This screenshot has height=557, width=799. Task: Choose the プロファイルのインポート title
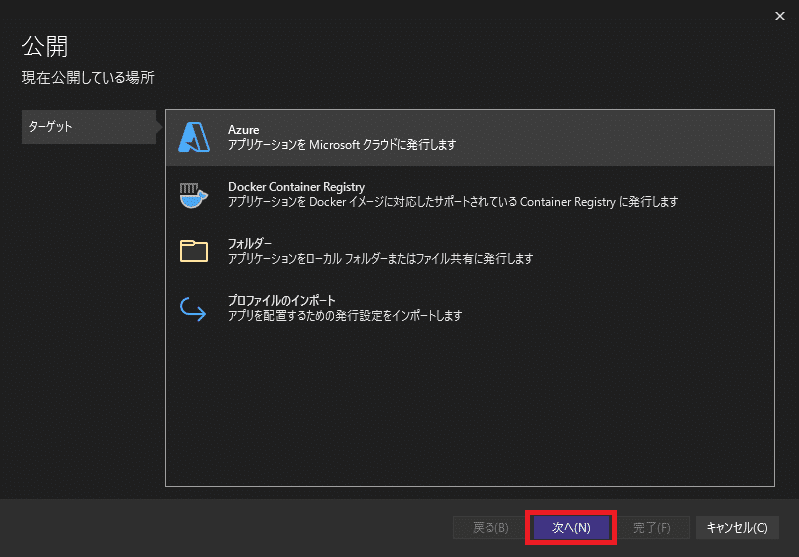point(282,301)
